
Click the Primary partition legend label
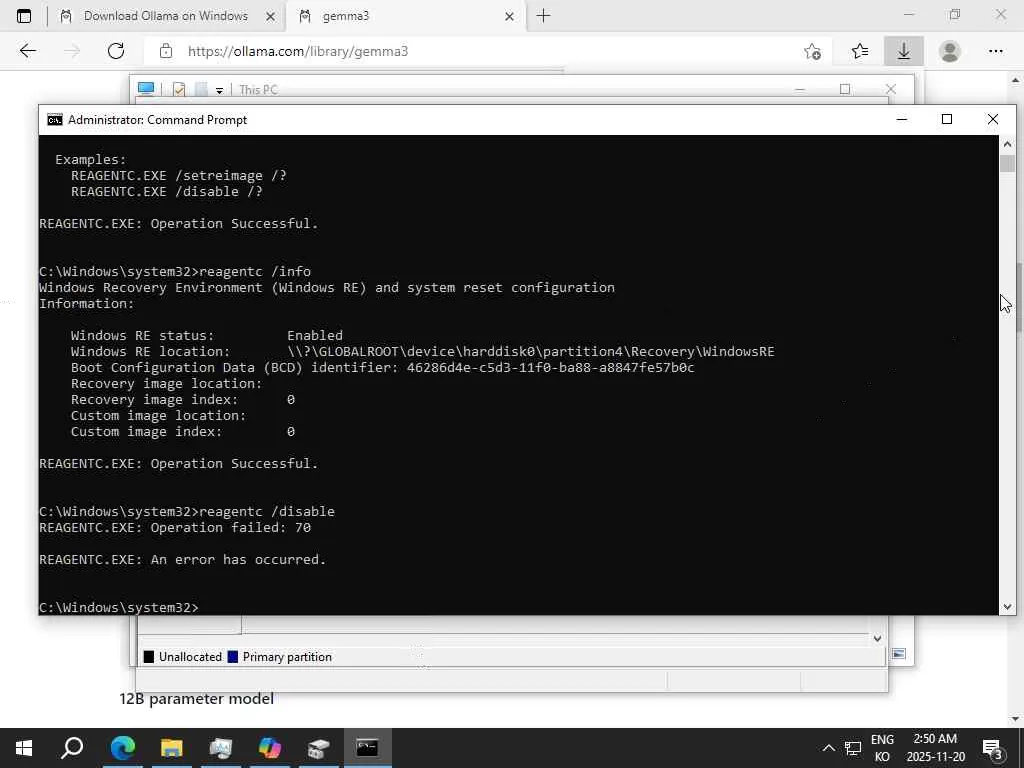point(287,657)
